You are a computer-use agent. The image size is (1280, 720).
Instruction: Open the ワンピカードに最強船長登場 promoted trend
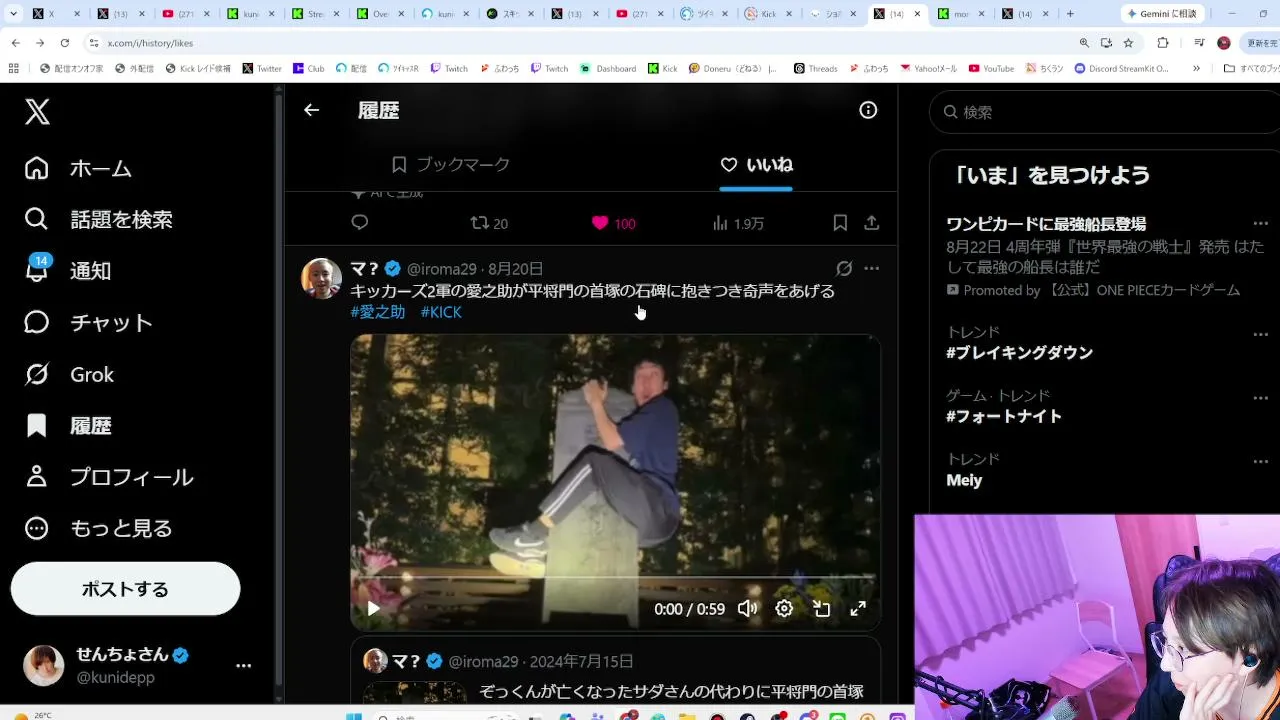click(x=1046, y=224)
